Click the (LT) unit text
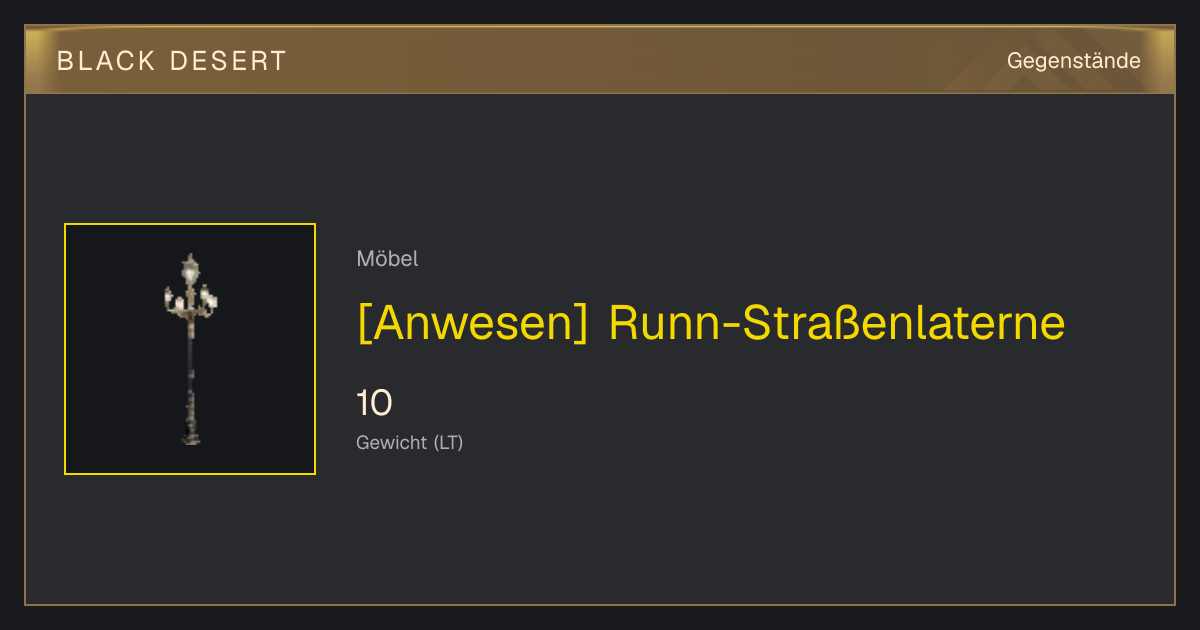The width and height of the screenshot is (1200, 630). coord(448,442)
